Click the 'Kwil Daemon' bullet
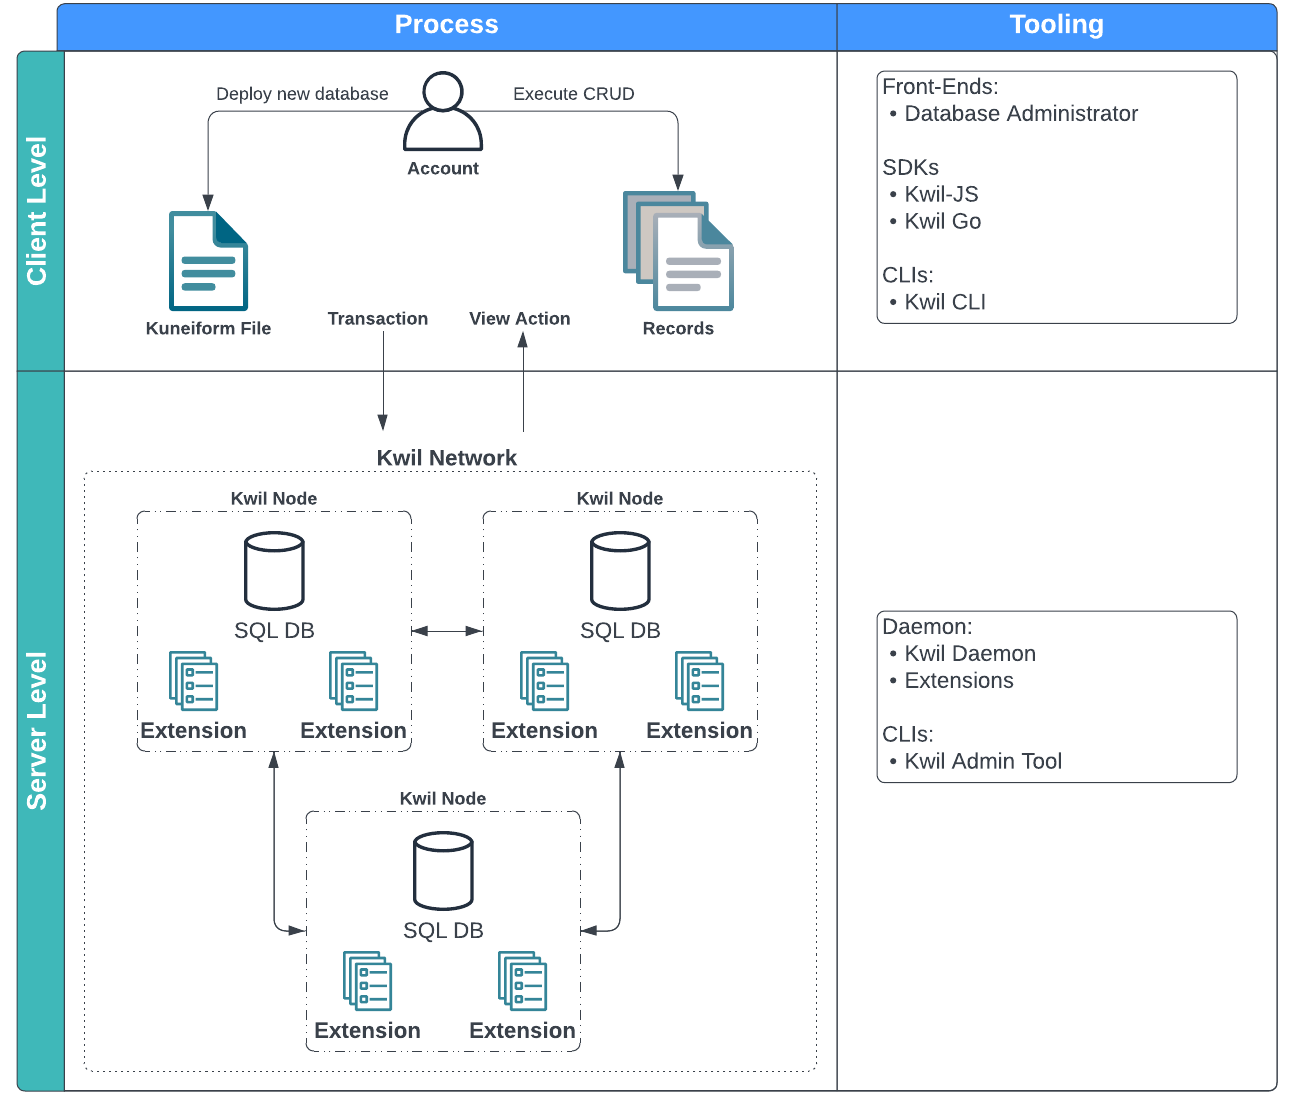The width and height of the screenshot is (1293, 1105). (x=962, y=654)
